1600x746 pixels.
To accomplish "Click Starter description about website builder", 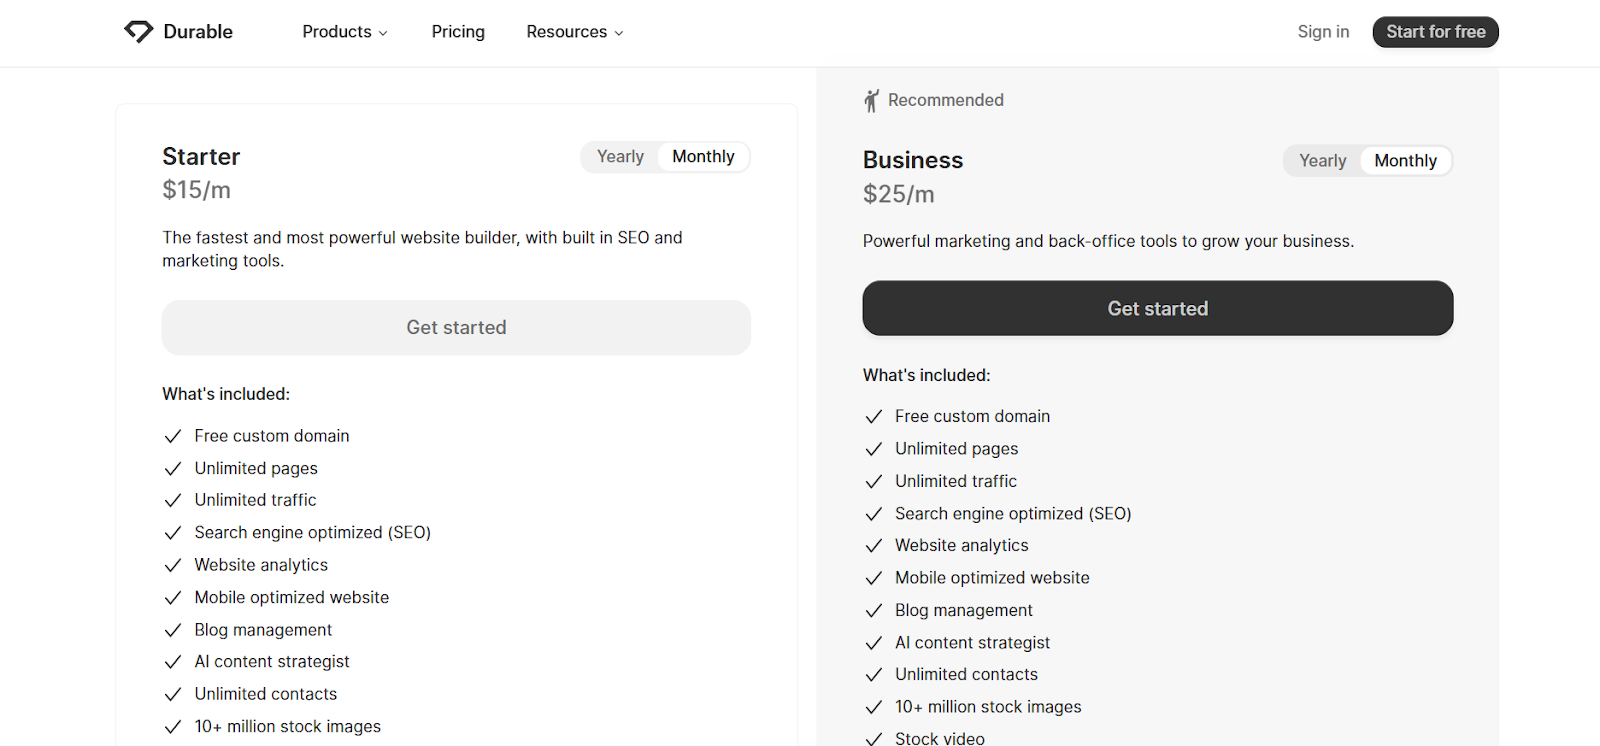I will [423, 249].
